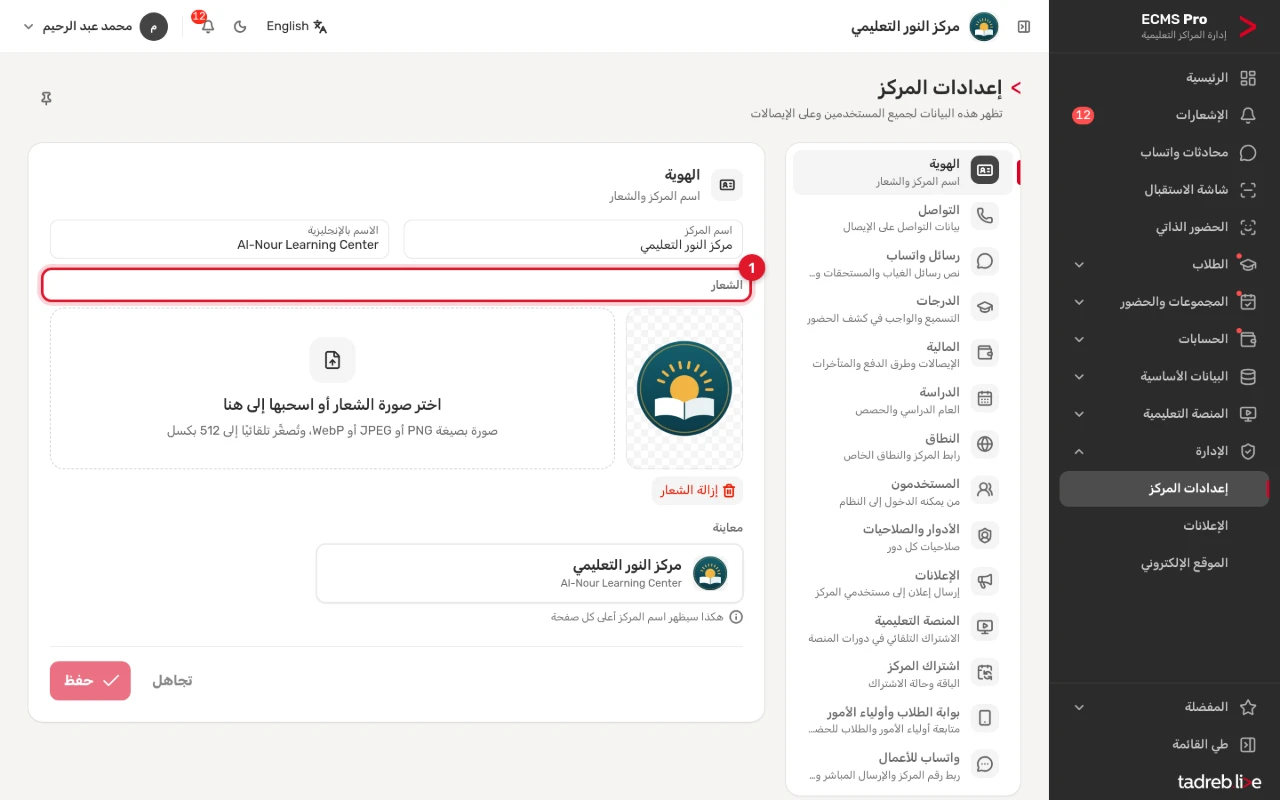Click التواصل phone icon in settings list
1280x800 pixels.
(x=985, y=216)
